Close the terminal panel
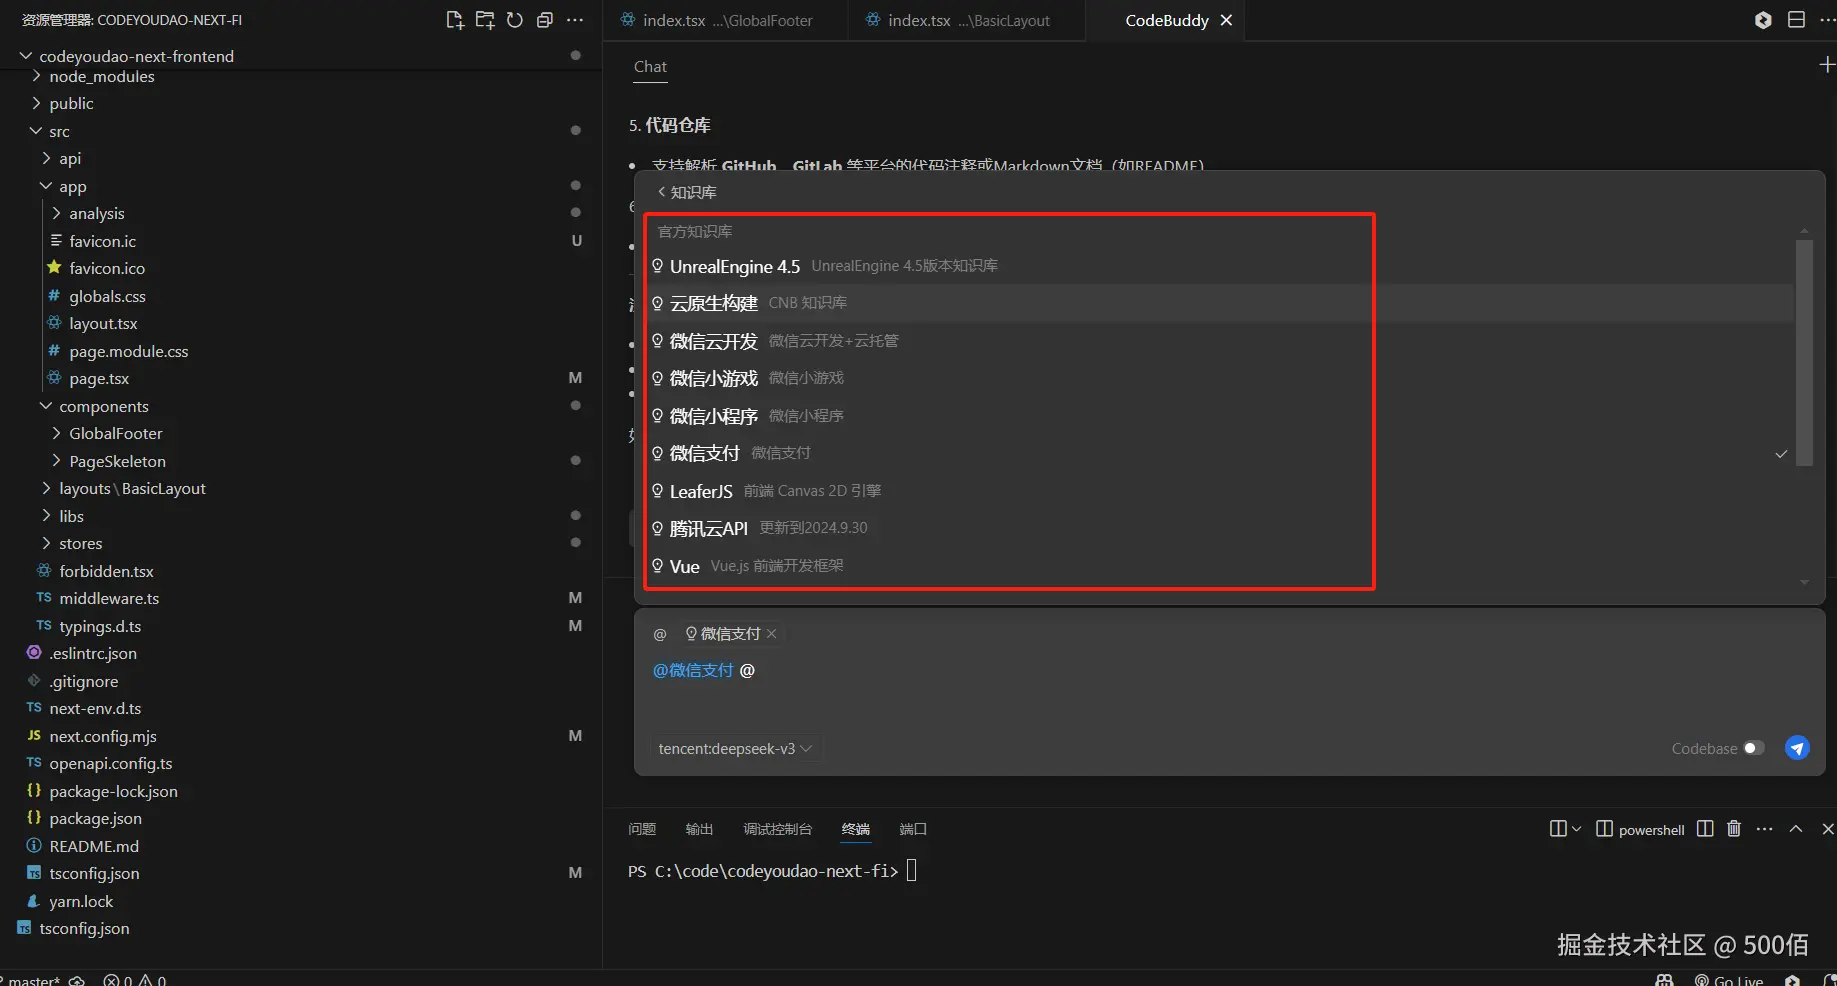 1827,829
